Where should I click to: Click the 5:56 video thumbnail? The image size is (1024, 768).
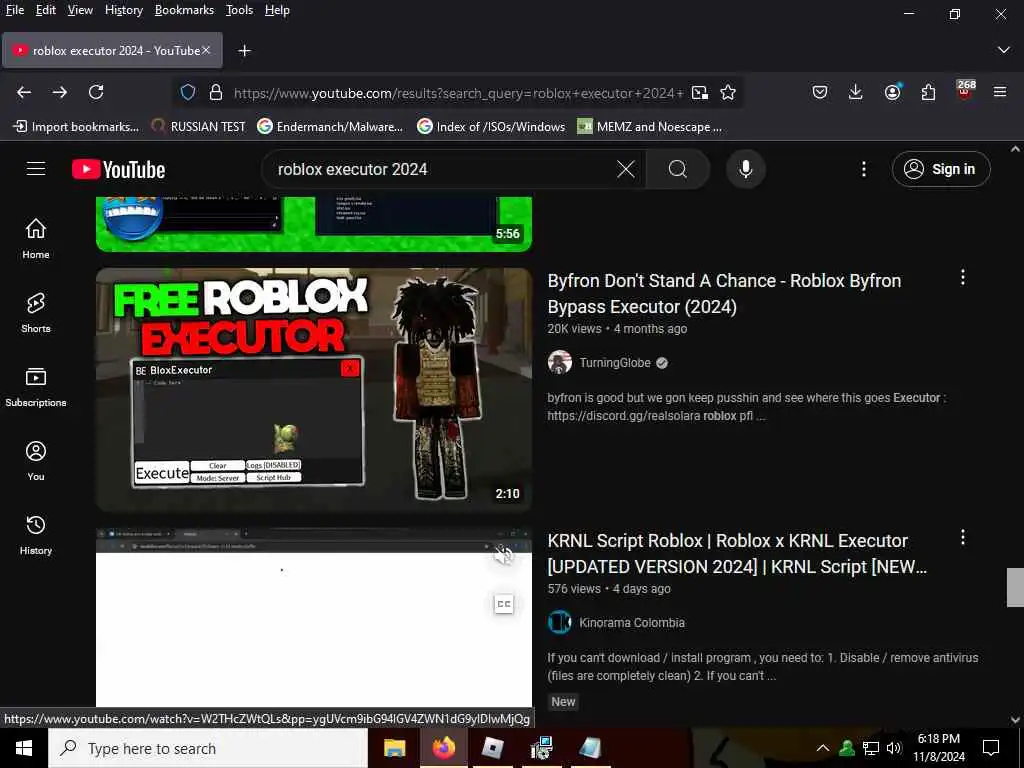coord(314,224)
